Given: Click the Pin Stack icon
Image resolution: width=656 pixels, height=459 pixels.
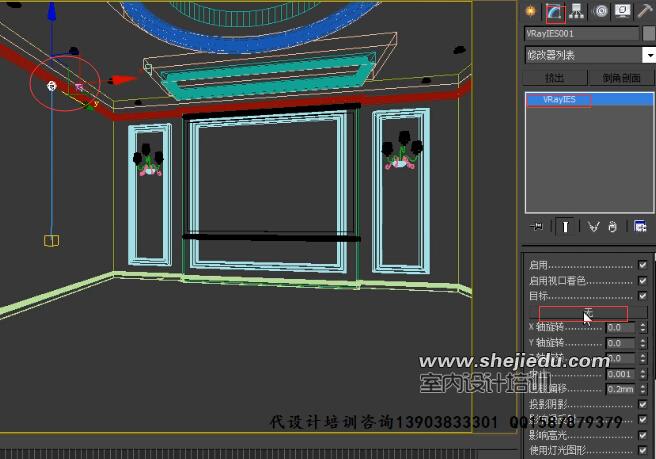Looking at the screenshot, I should (537, 226).
